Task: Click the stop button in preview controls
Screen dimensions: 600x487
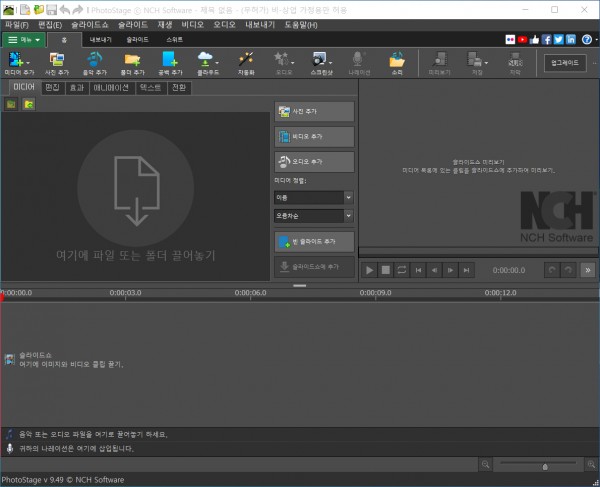Action: [386, 270]
